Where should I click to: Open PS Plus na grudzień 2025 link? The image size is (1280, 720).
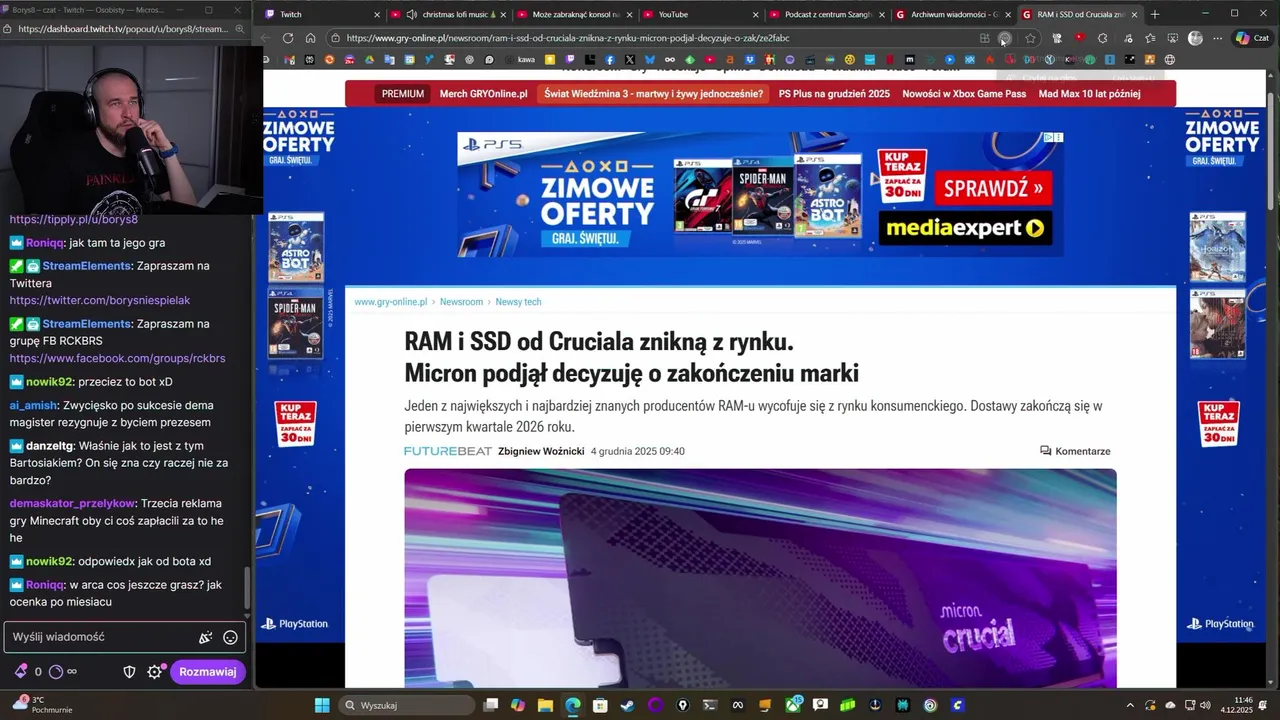834,94
